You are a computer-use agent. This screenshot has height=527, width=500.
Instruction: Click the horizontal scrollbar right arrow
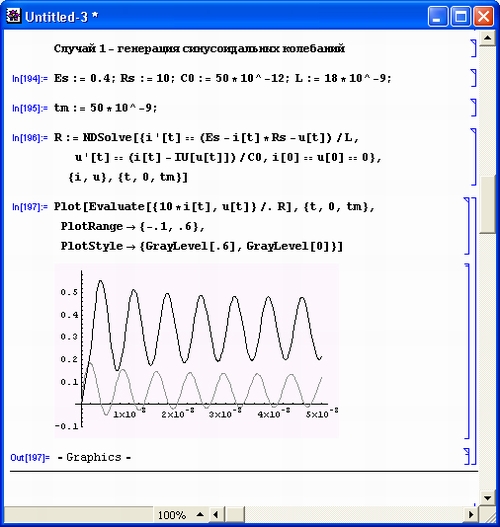471,515
